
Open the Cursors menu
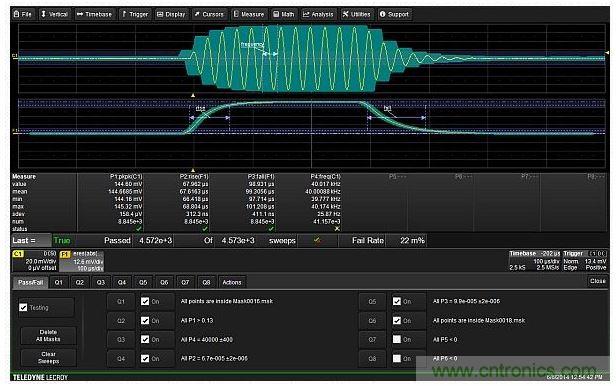tap(209, 14)
